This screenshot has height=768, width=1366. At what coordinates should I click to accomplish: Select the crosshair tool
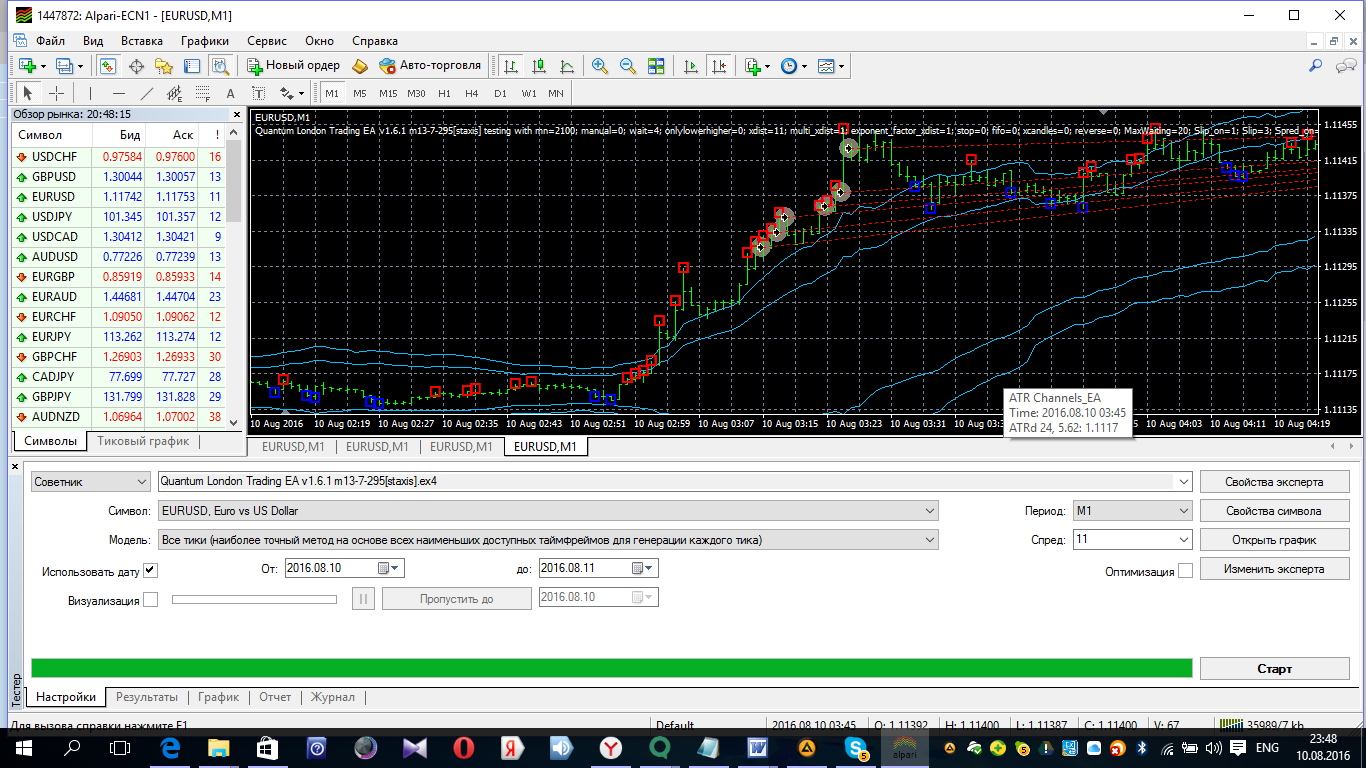pos(57,93)
